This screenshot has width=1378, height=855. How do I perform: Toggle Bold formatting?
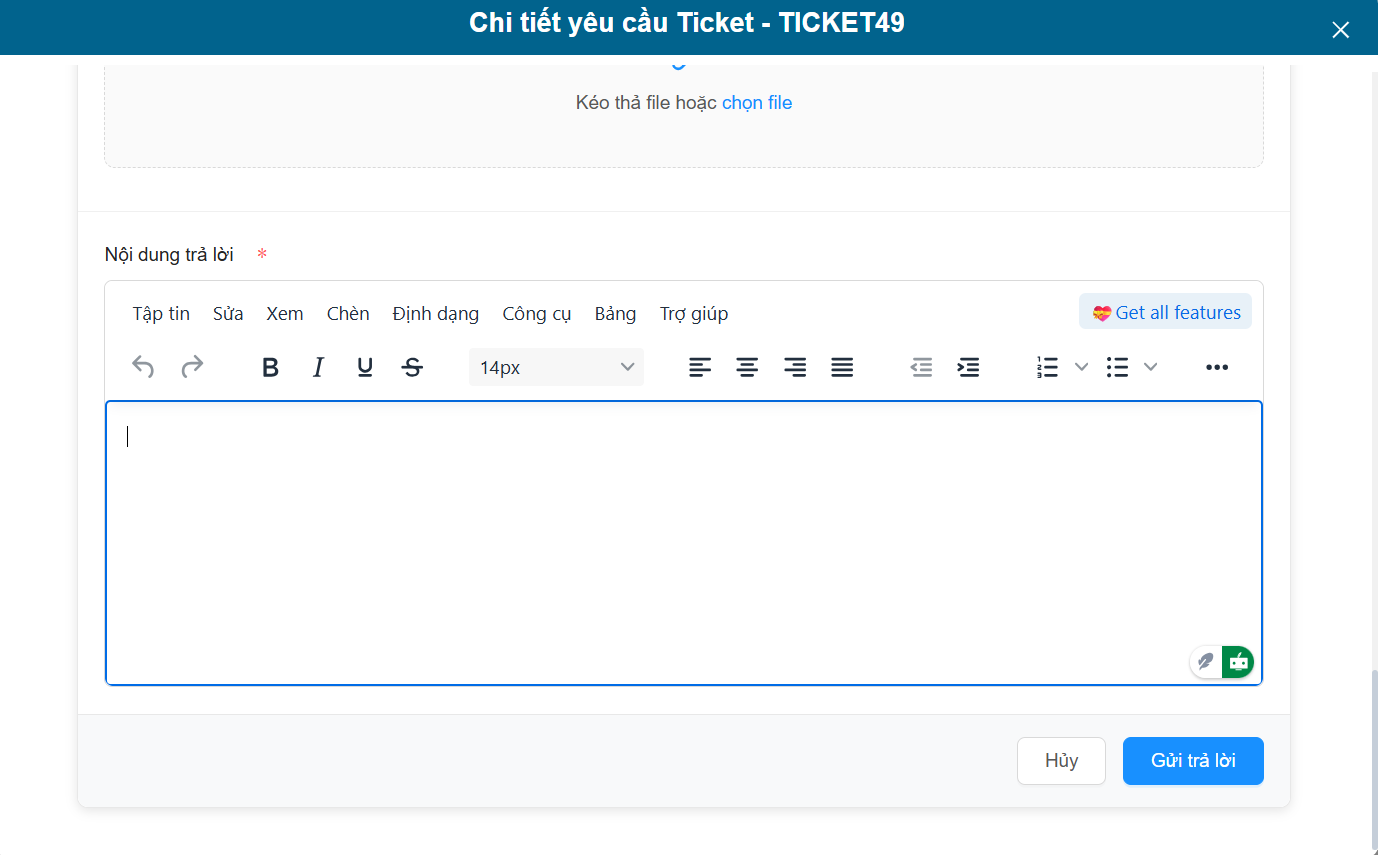pos(270,367)
